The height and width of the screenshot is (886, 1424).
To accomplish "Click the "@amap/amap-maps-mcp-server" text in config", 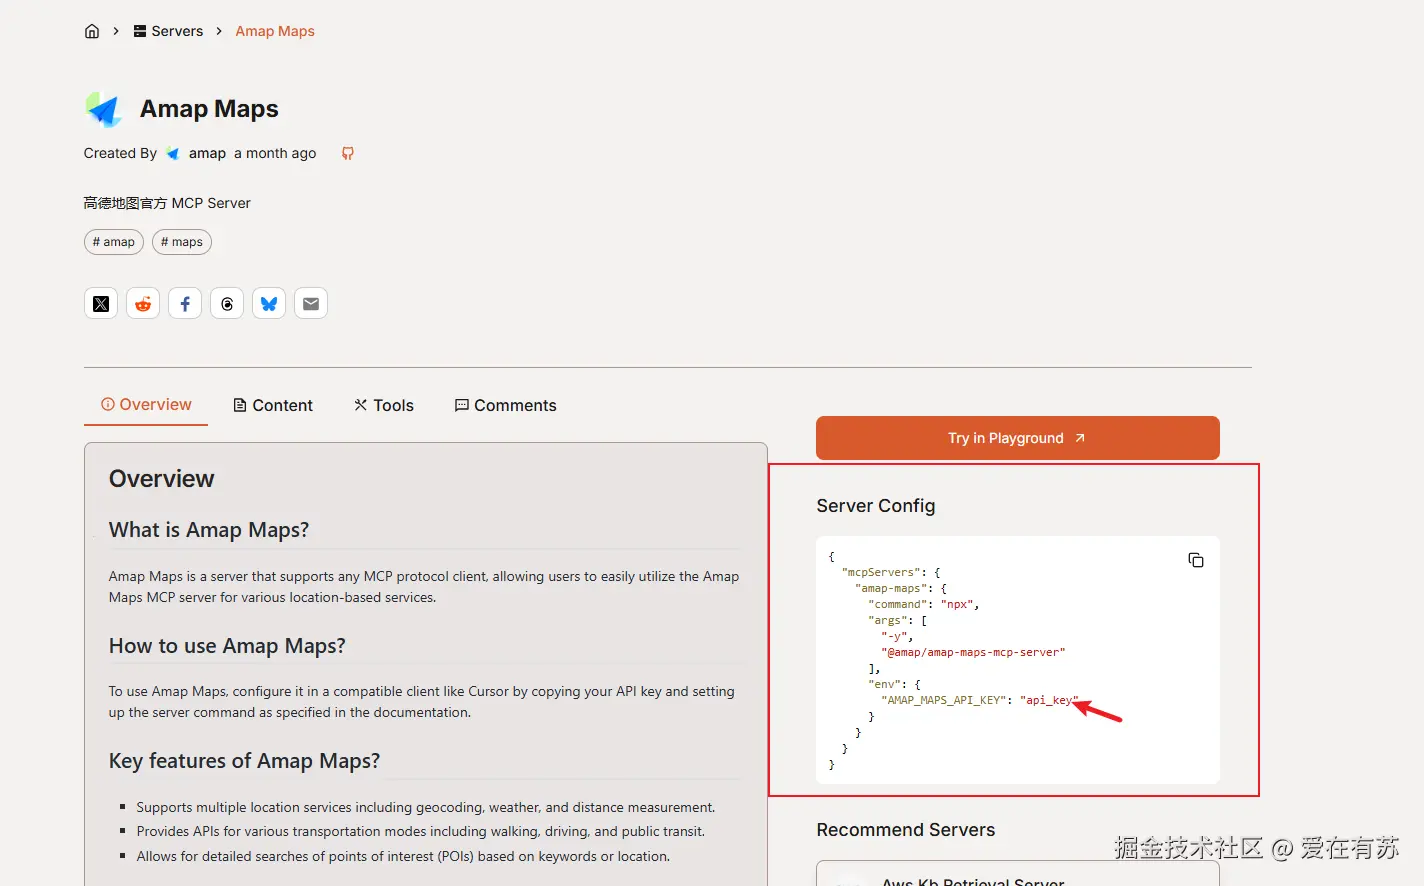I will click(x=973, y=652).
